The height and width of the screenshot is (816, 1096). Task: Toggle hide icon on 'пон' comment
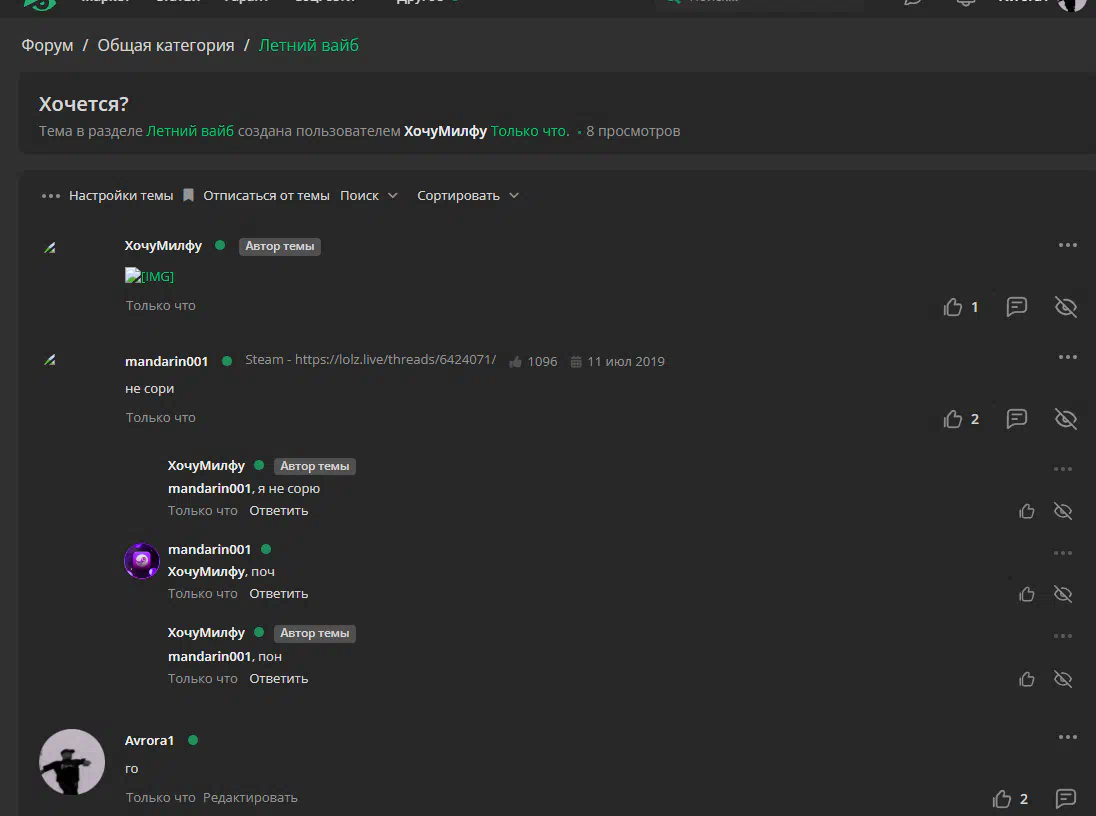point(1062,679)
